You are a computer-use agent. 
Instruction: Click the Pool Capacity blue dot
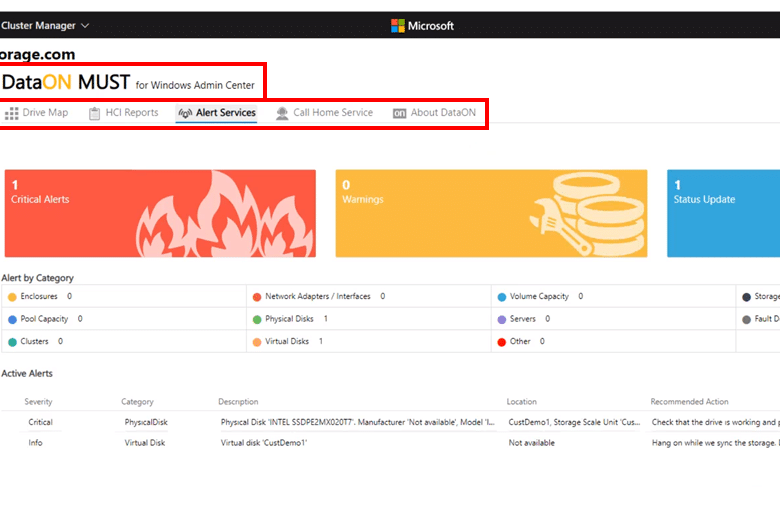[12, 319]
